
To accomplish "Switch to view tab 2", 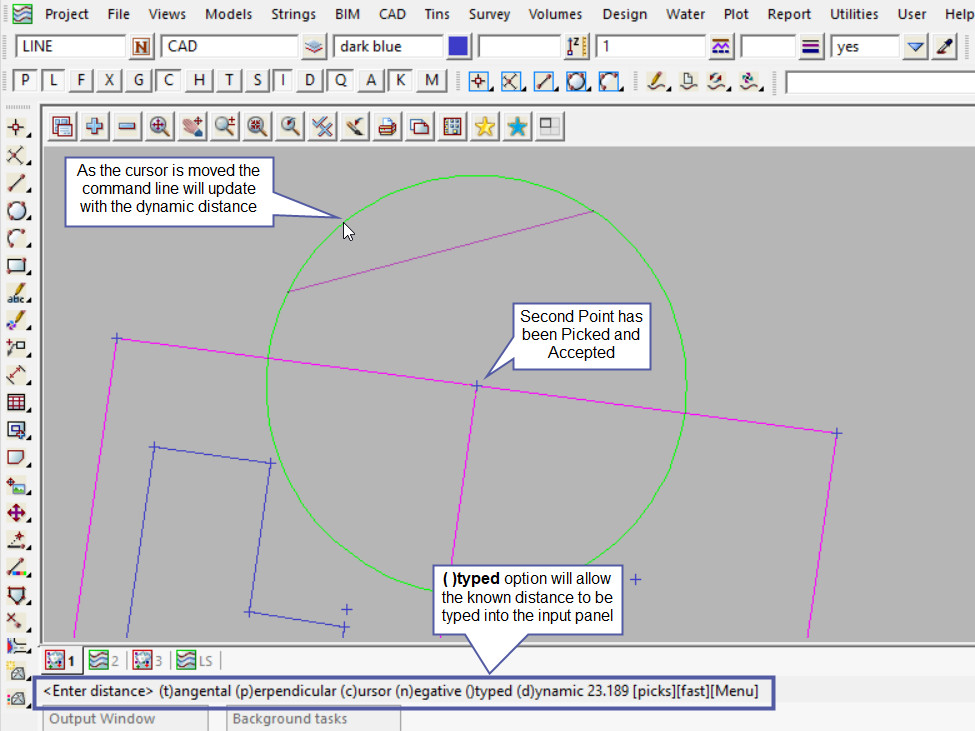I will pyautogui.click(x=104, y=660).
